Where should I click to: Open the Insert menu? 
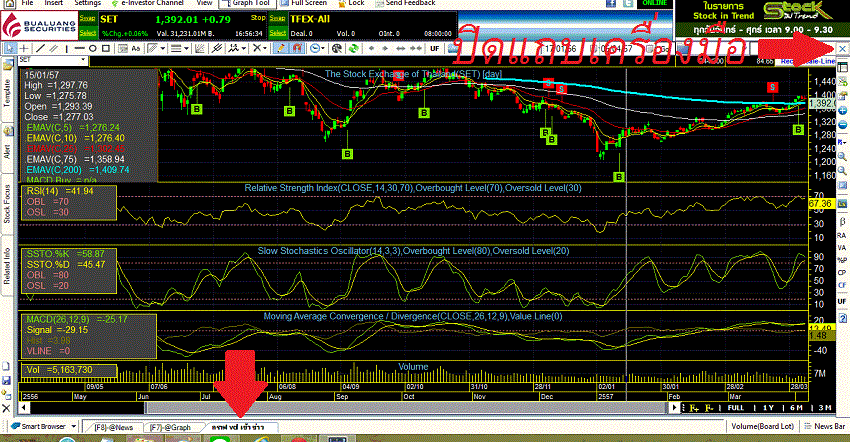(53, 3)
